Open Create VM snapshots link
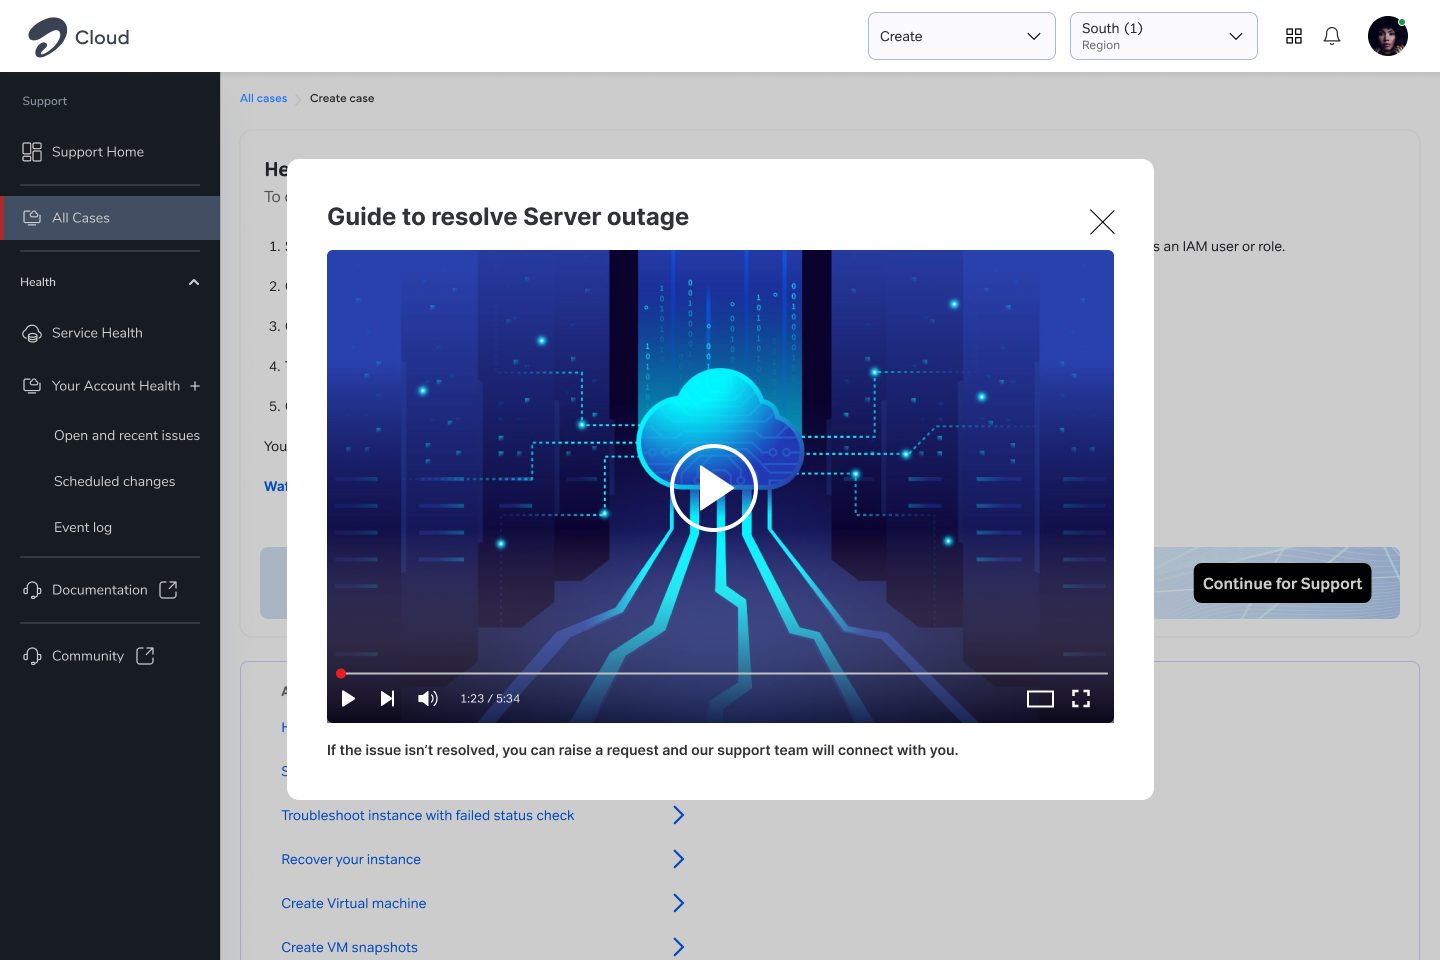1440x960 pixels. [349, 947]
